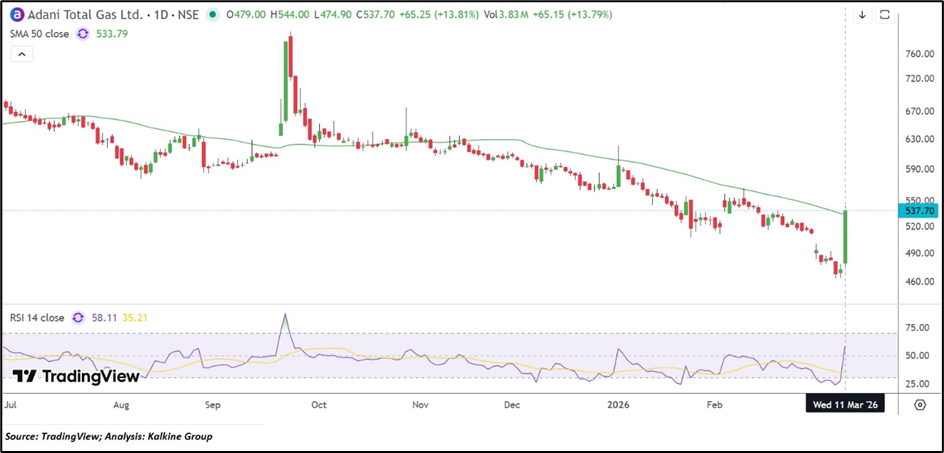Click the highlighted 537.70 price label
Viewport: 944px width, 453px height.
(x=916, y=211)
